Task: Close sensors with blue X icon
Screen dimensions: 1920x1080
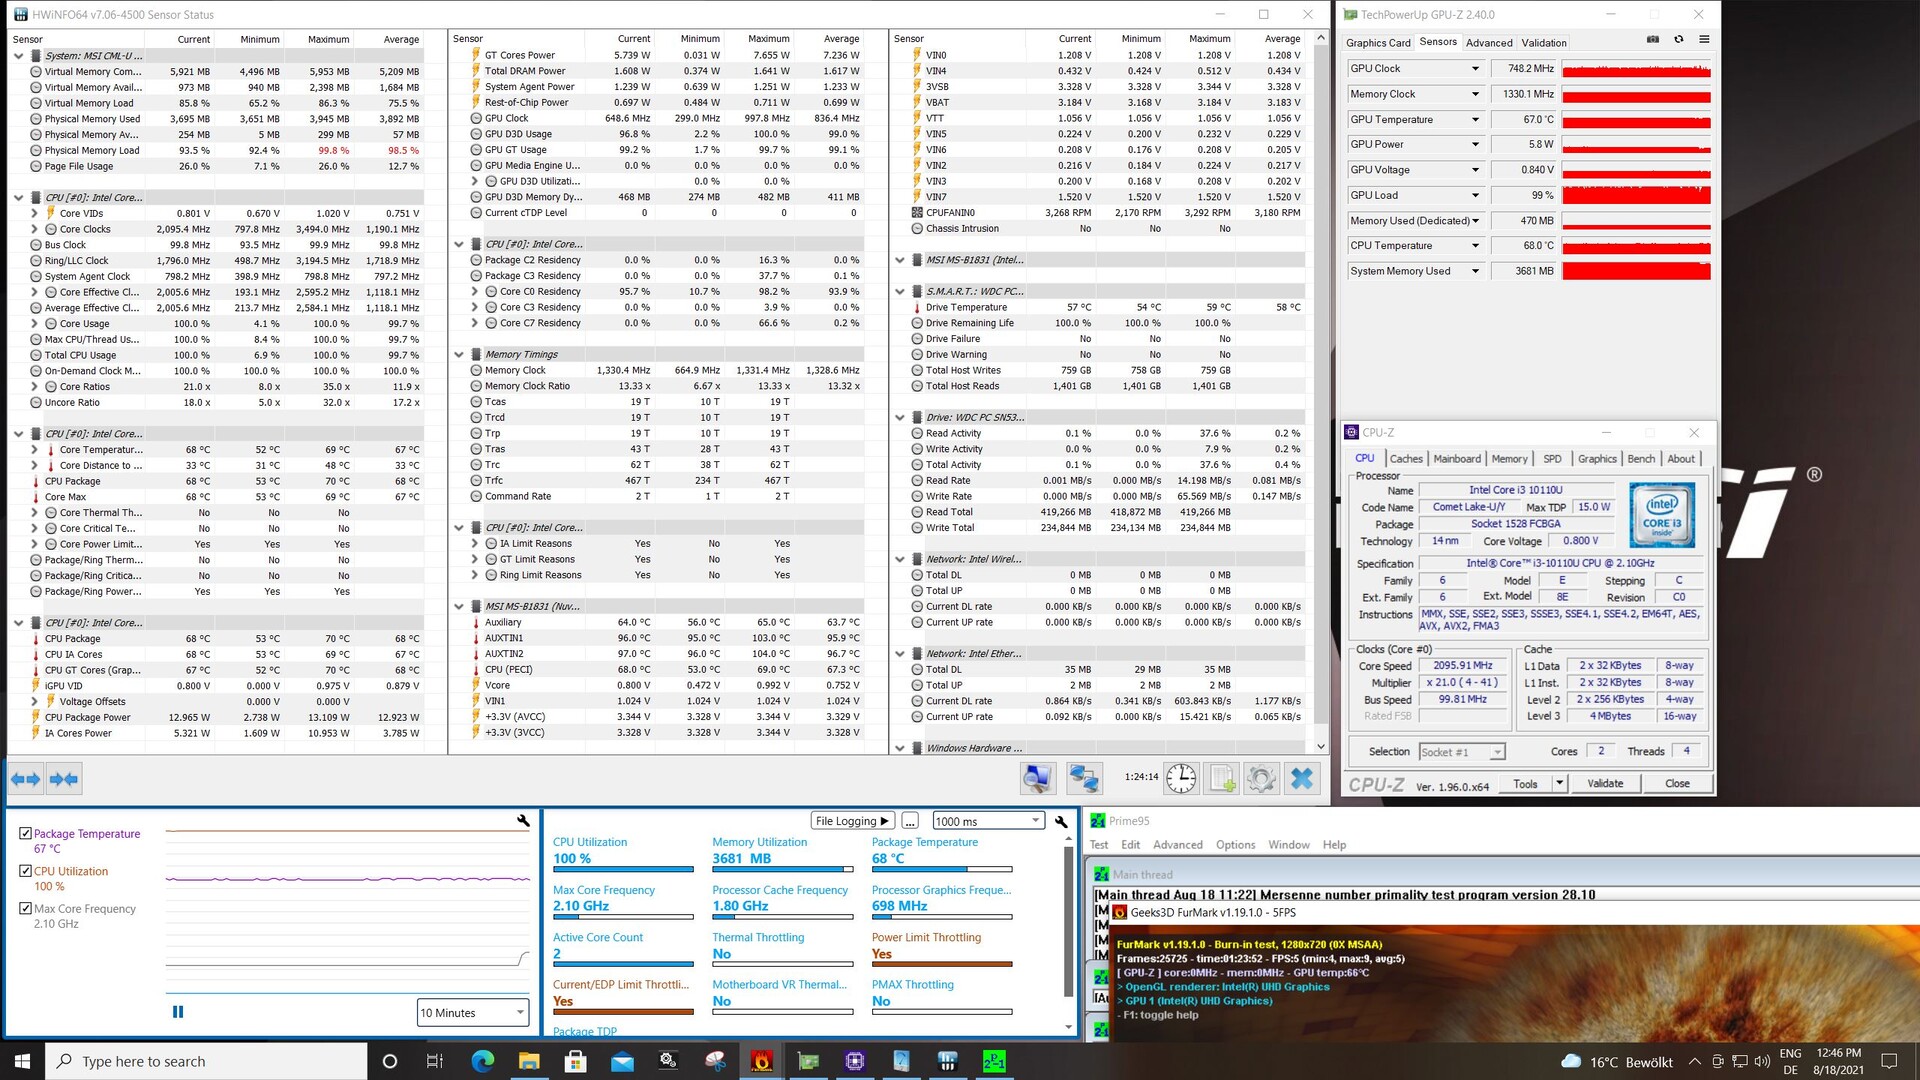Action: 1301,778
